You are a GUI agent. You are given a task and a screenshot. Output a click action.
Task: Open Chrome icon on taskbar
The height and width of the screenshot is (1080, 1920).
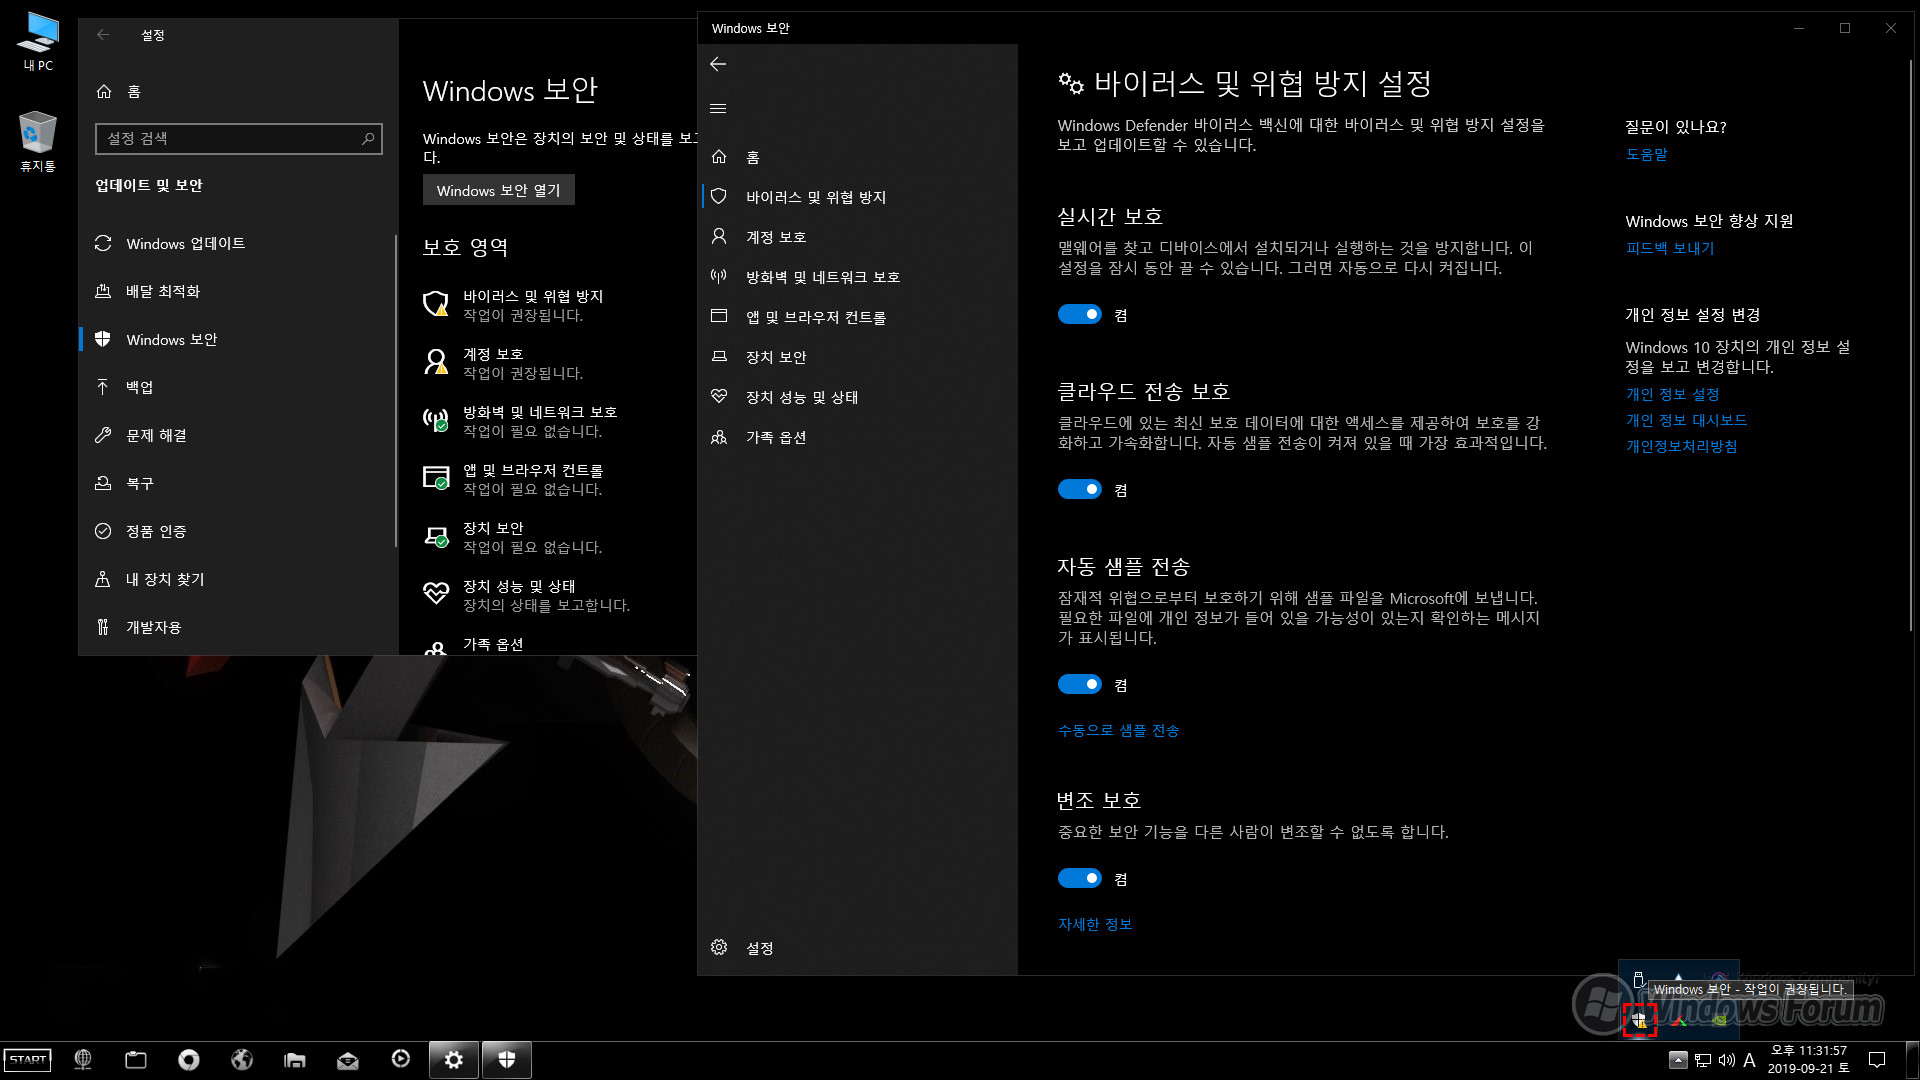point(189,1060)
